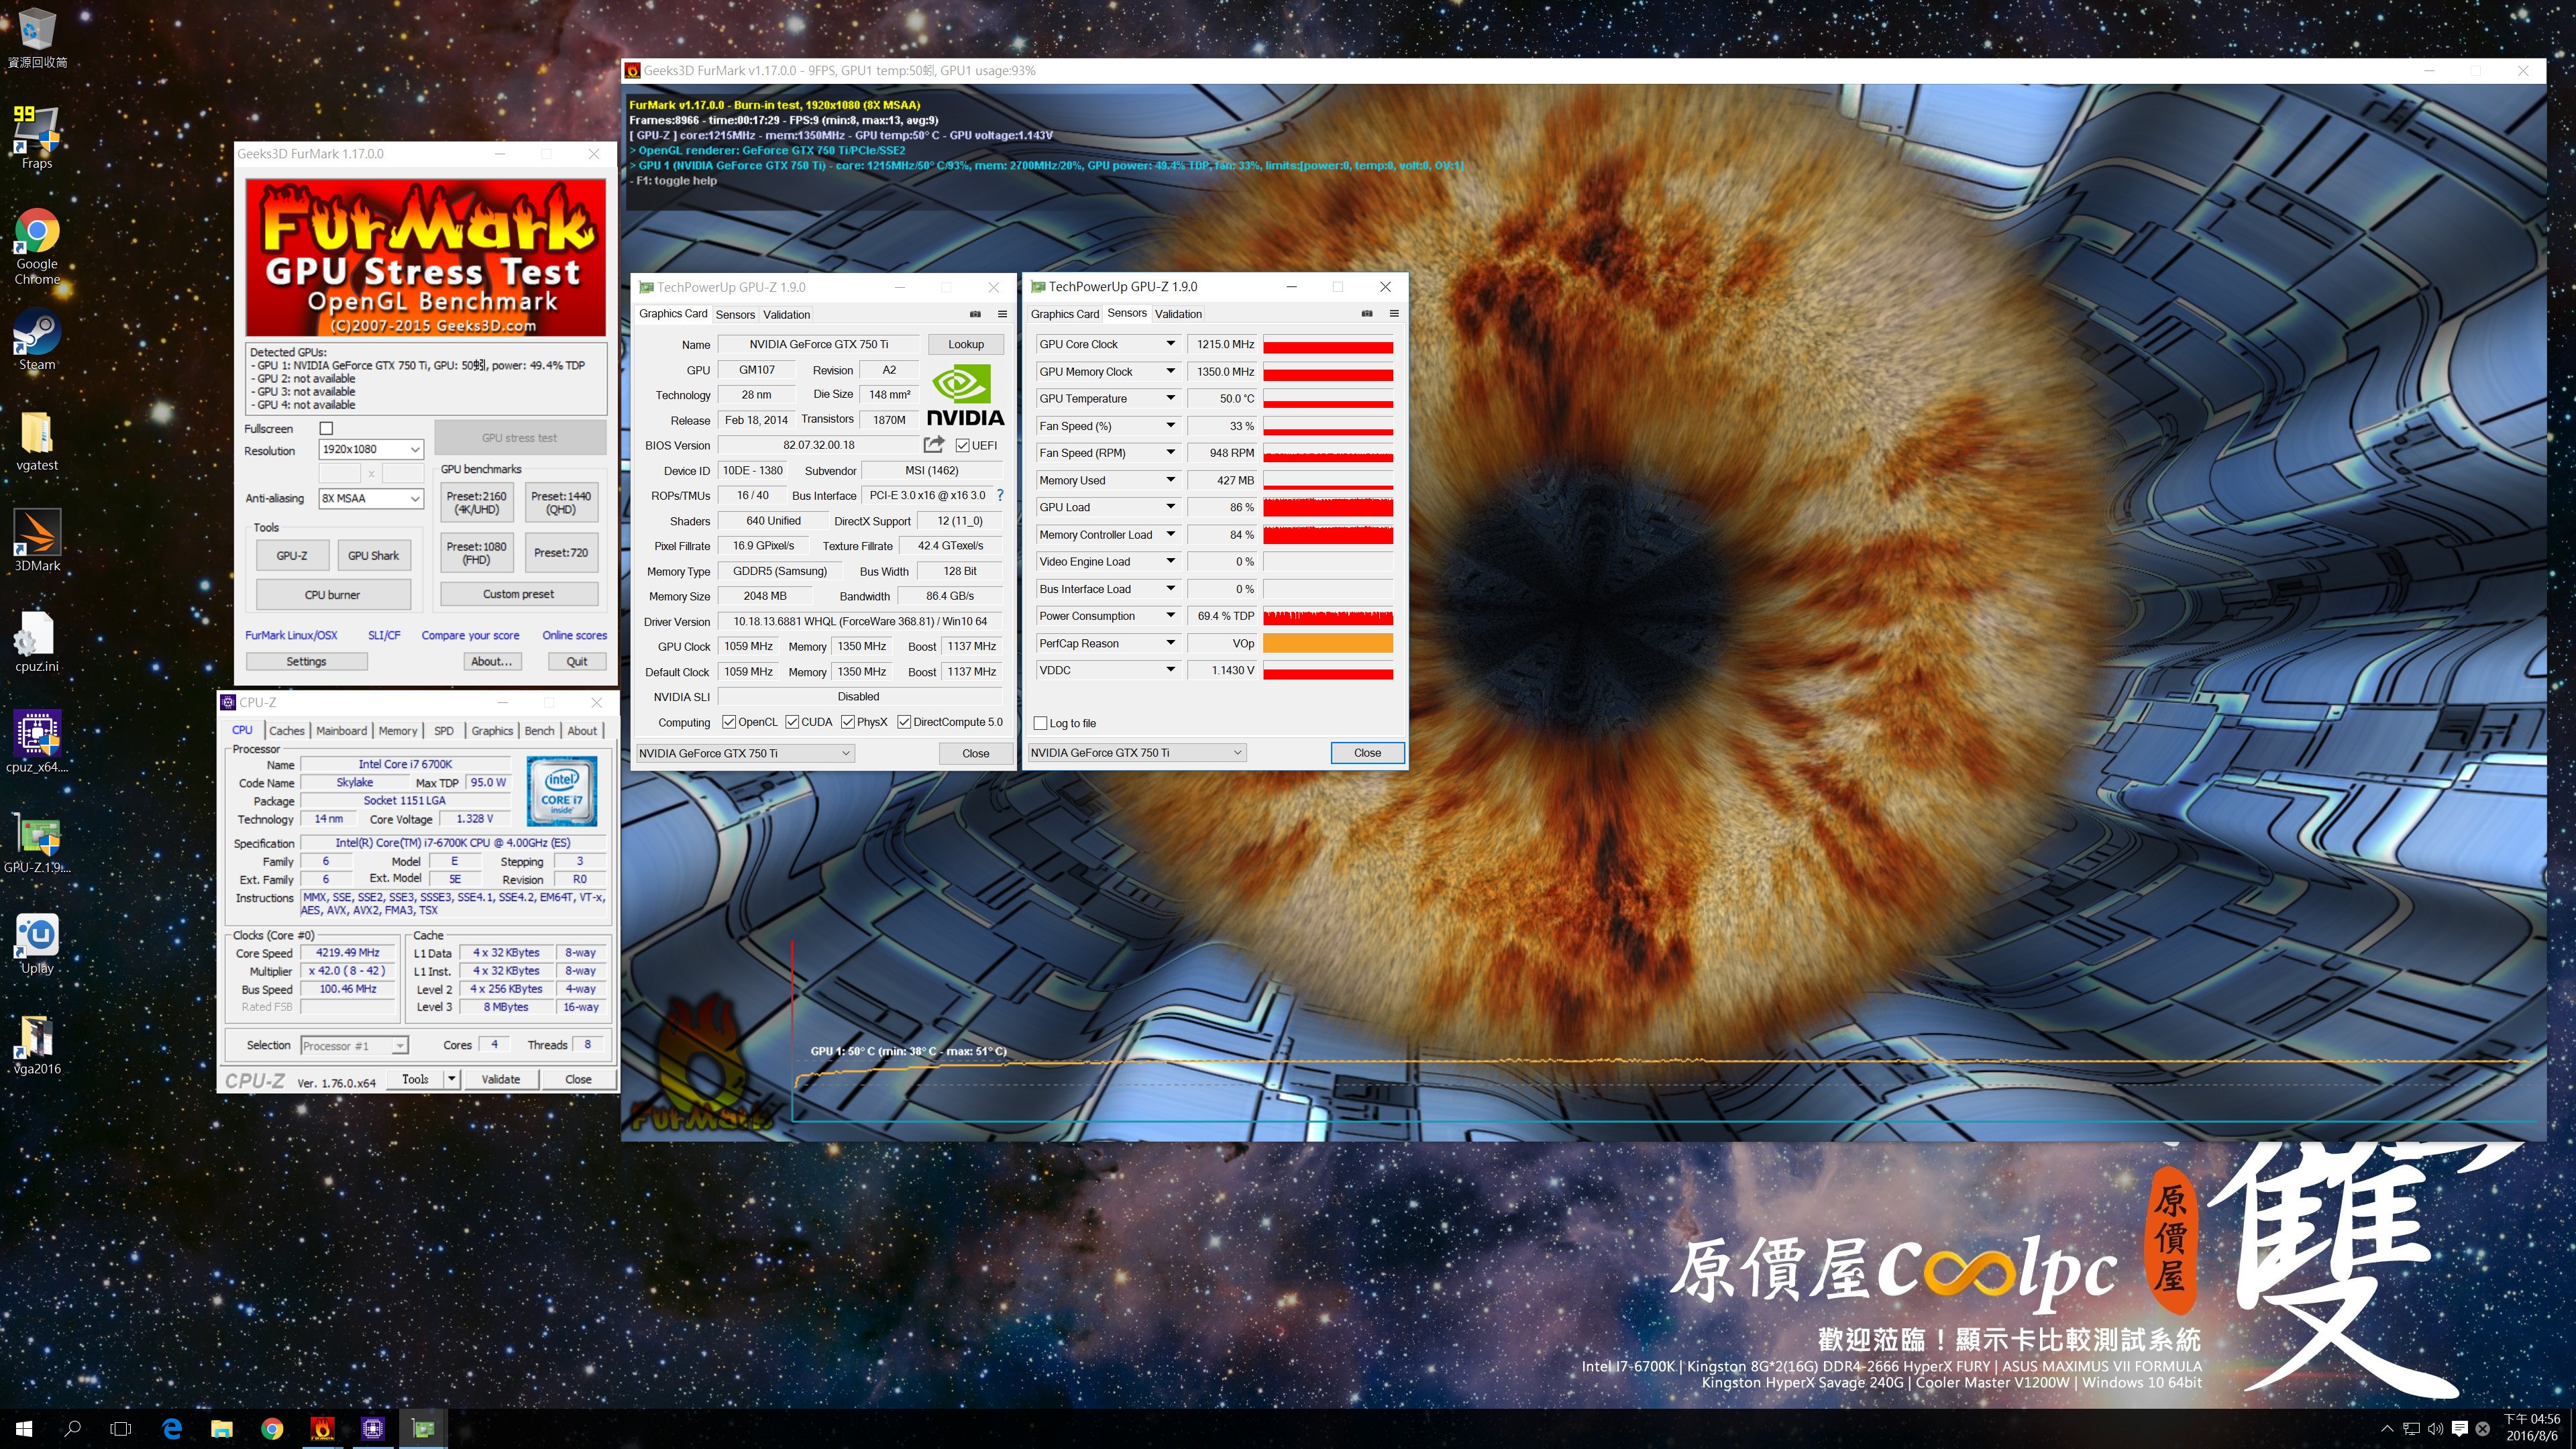
Task: Click taskbar clock showing 04:56
Action: click(2531, 1427)
